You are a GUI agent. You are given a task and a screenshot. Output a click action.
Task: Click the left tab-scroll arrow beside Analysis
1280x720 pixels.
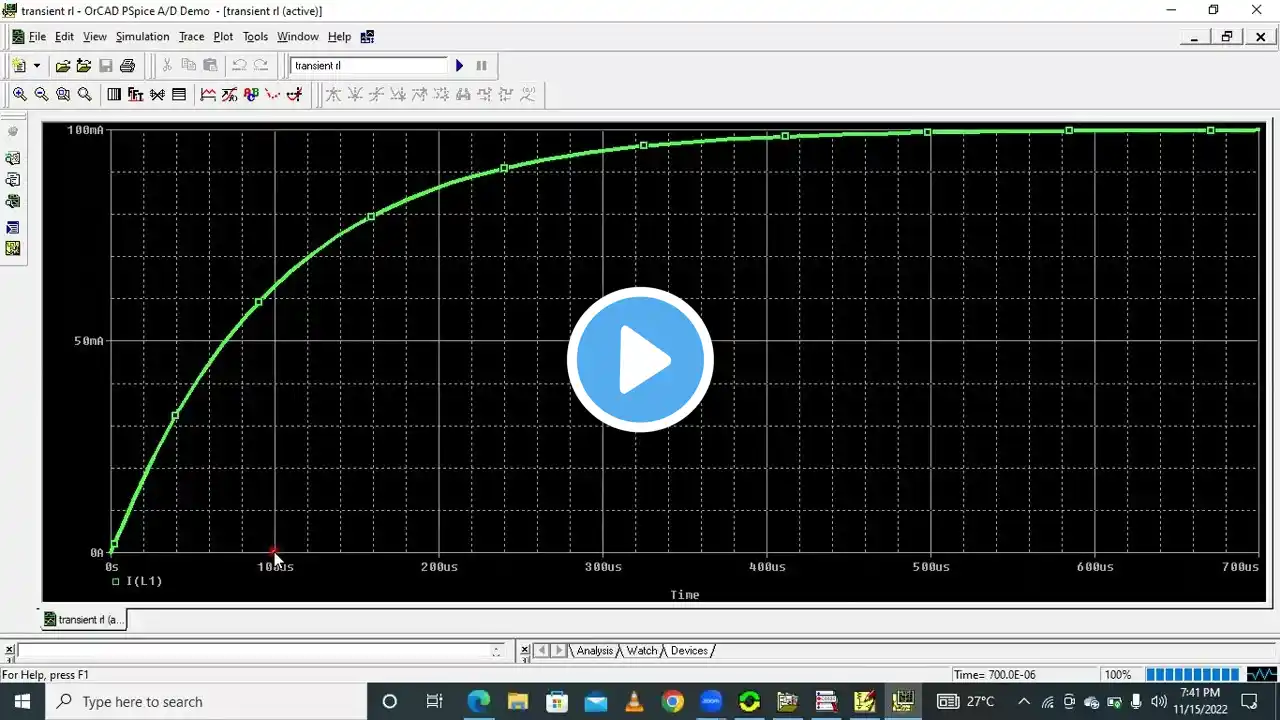(x=542, y=651)
